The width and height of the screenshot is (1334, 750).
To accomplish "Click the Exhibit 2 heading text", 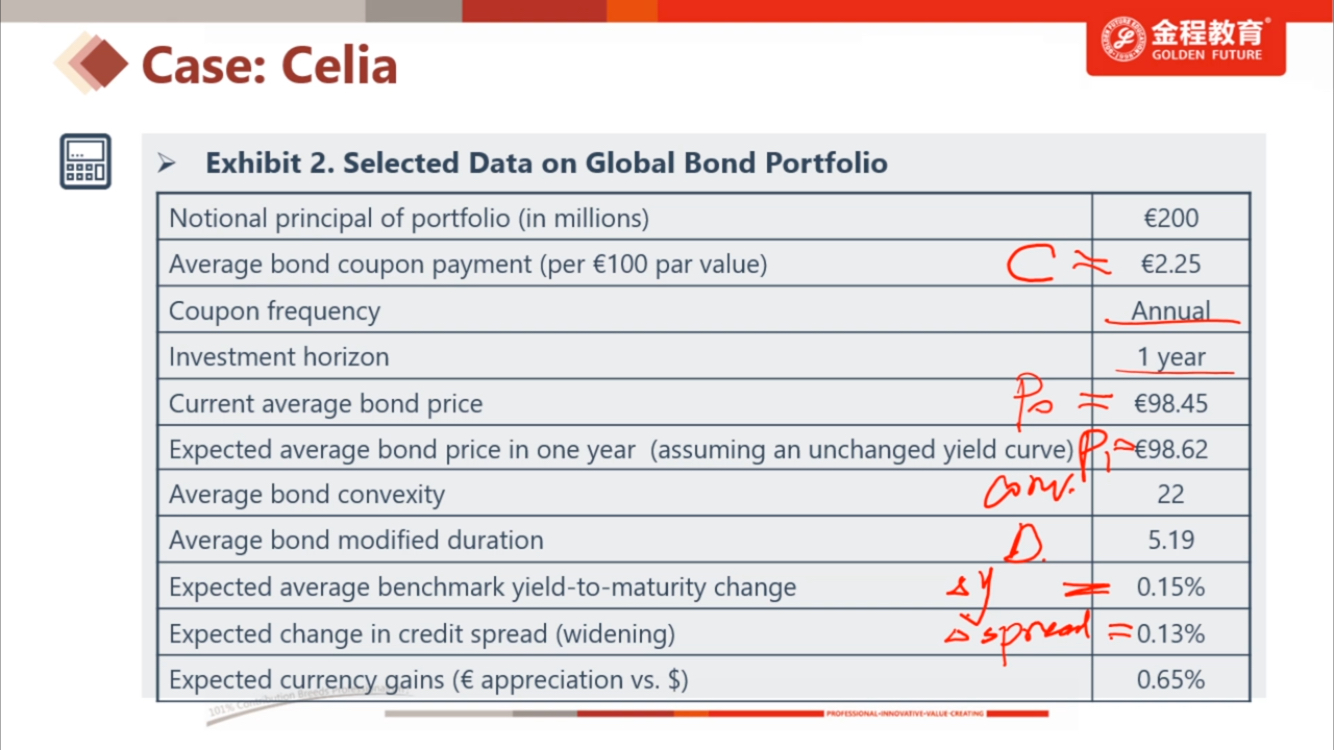I will (x=546, y=163).
